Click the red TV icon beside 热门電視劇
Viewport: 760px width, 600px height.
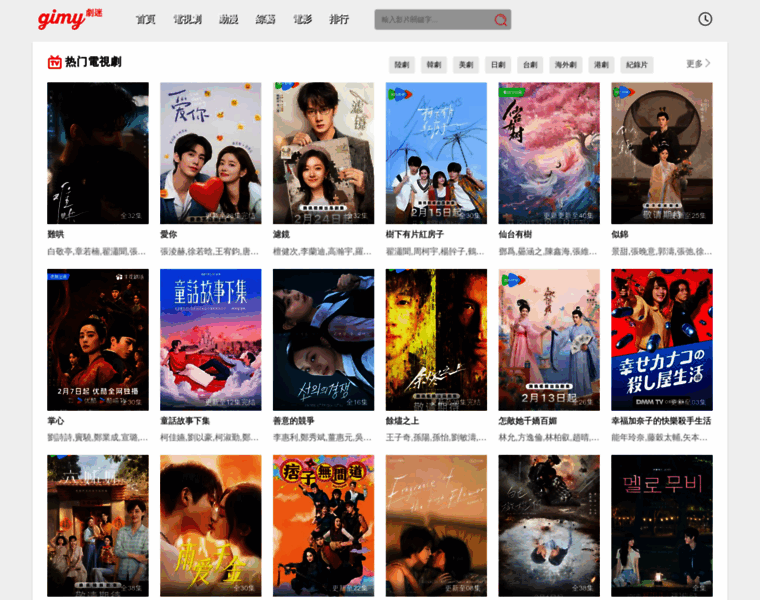click(x=54, y=62)
